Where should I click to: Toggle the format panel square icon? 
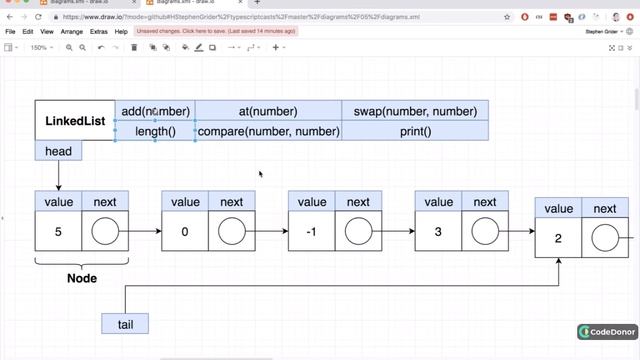621,48
